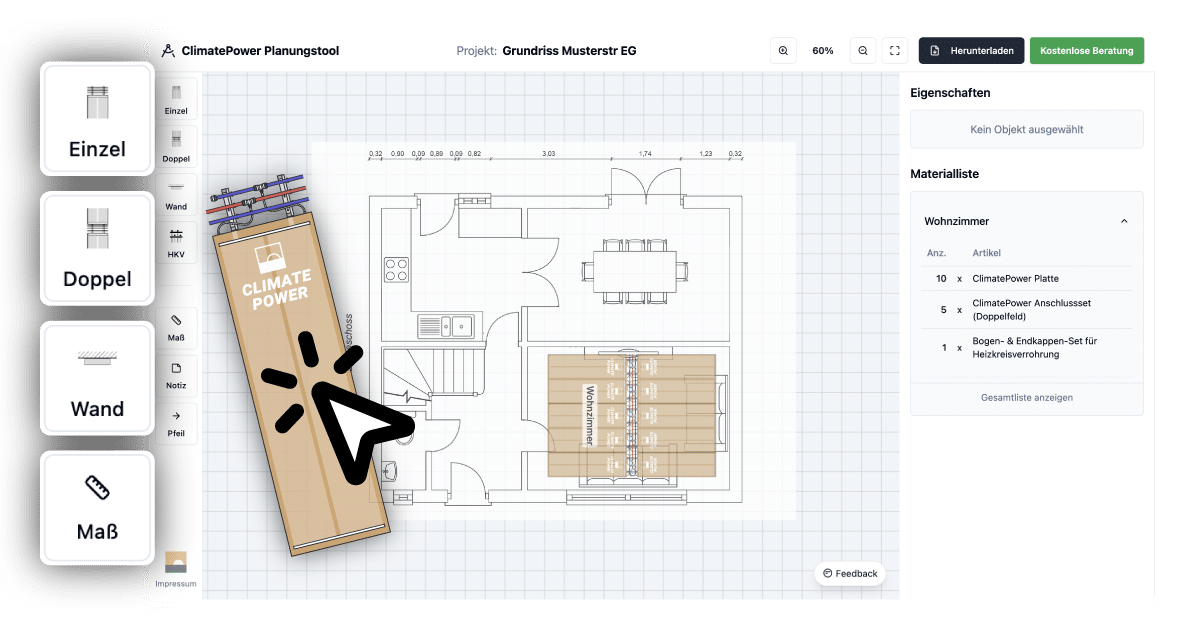The image size is (1201, 631).
Task: Show Gesamtliste anzeigen full list
Action: pos(1026,398)
